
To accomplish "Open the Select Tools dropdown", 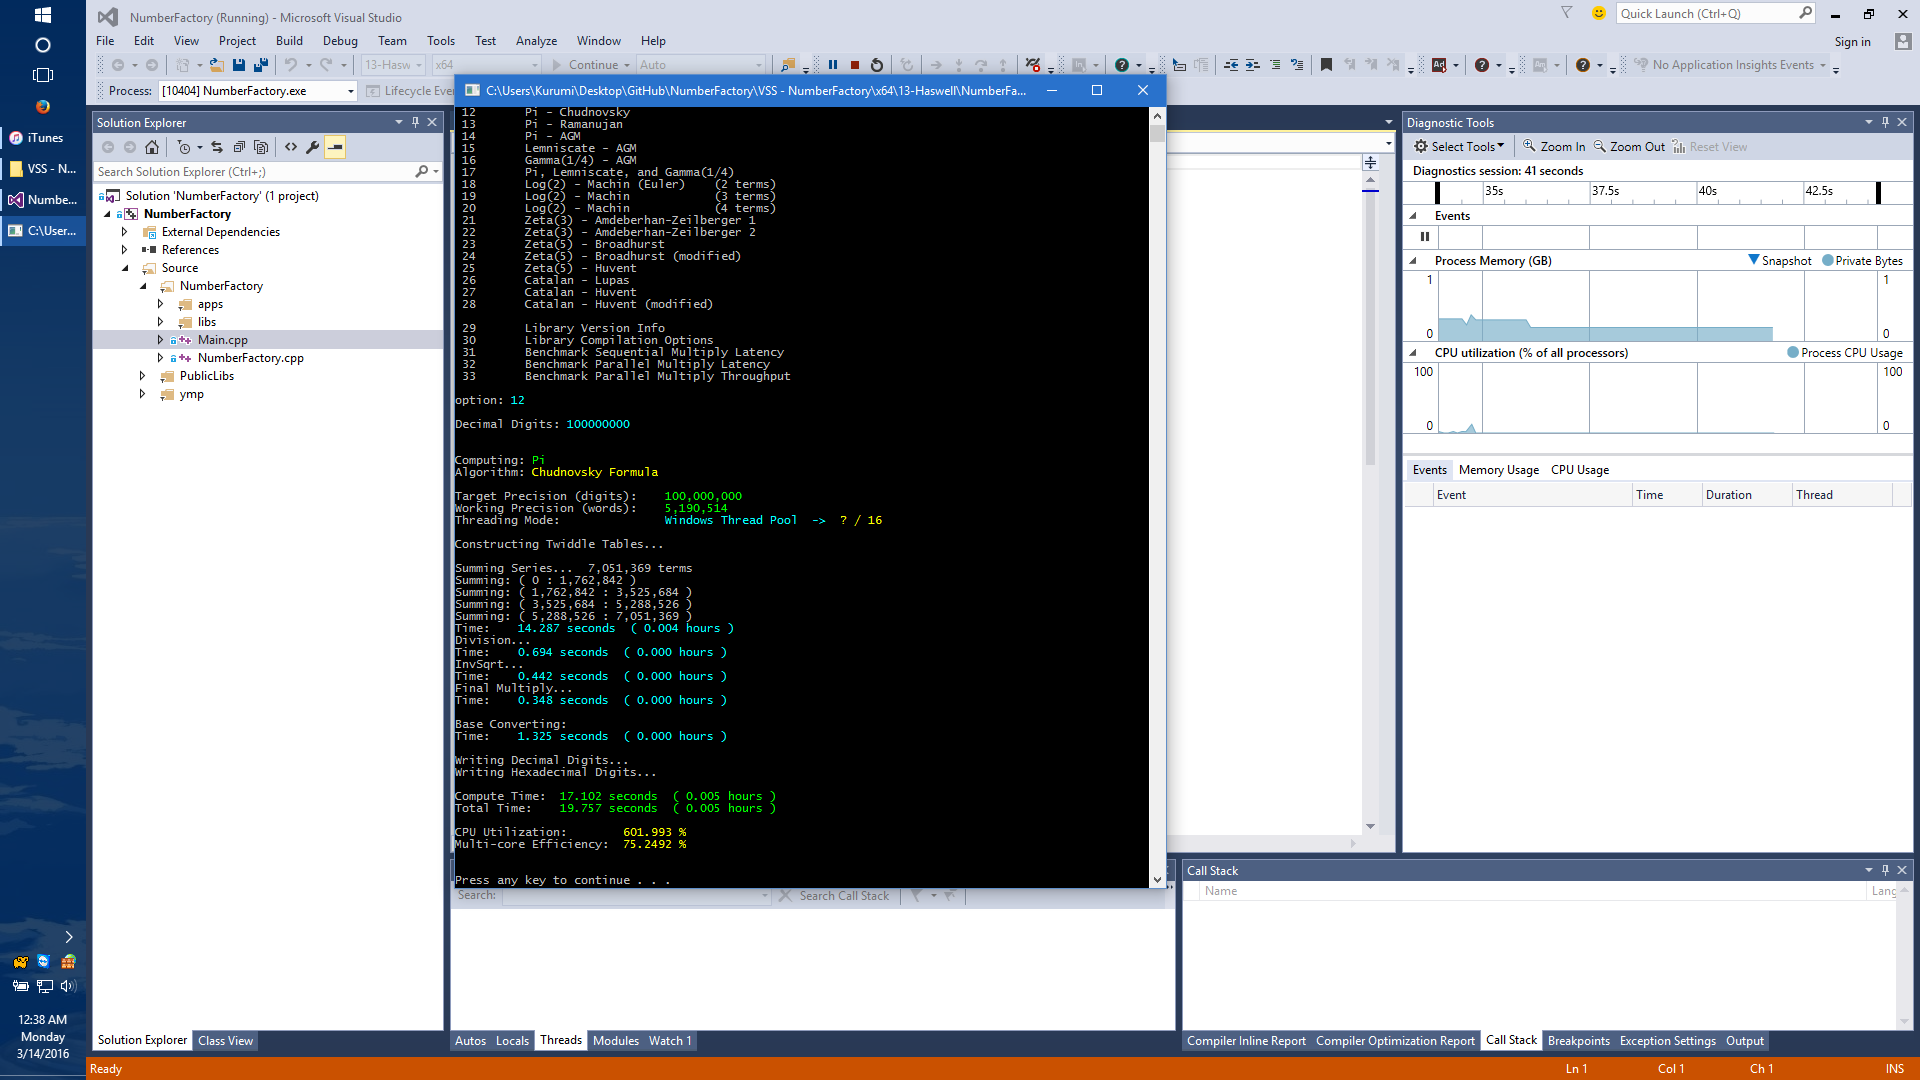I will click(1459, 147).
